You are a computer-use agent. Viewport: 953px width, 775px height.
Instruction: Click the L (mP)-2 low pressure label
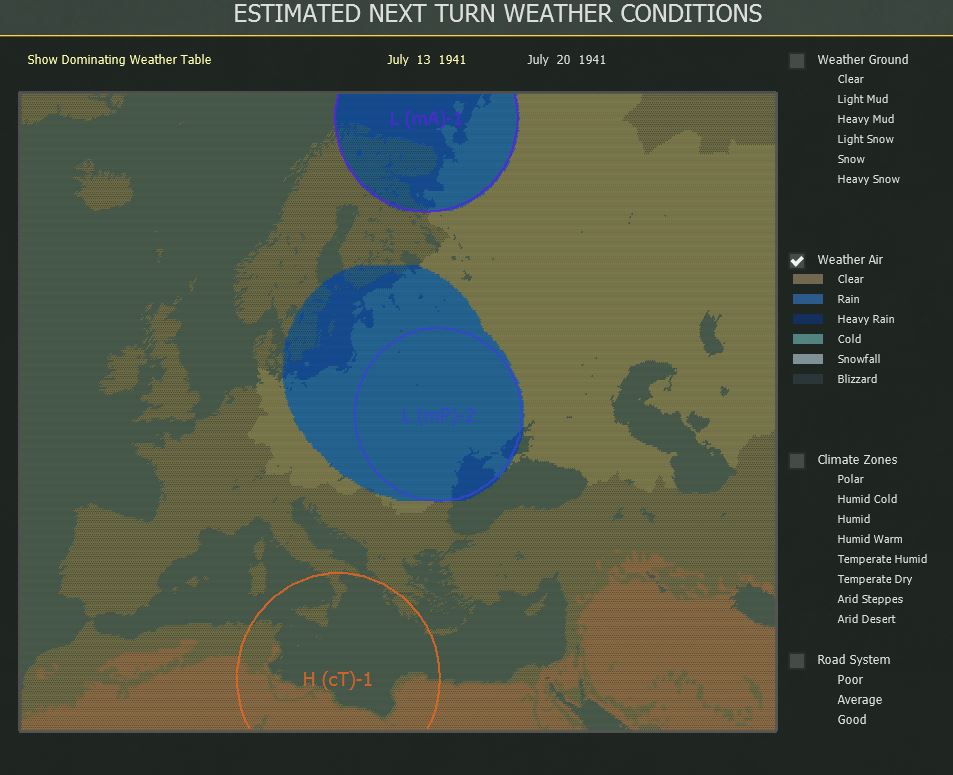(438, 416)
